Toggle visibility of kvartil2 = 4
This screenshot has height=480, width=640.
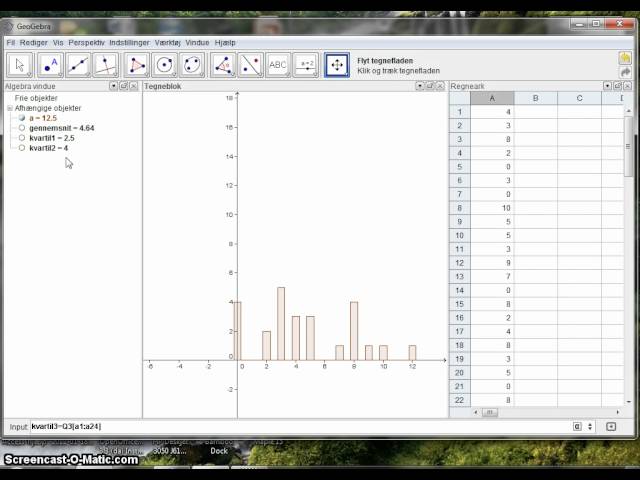[22, 148]
